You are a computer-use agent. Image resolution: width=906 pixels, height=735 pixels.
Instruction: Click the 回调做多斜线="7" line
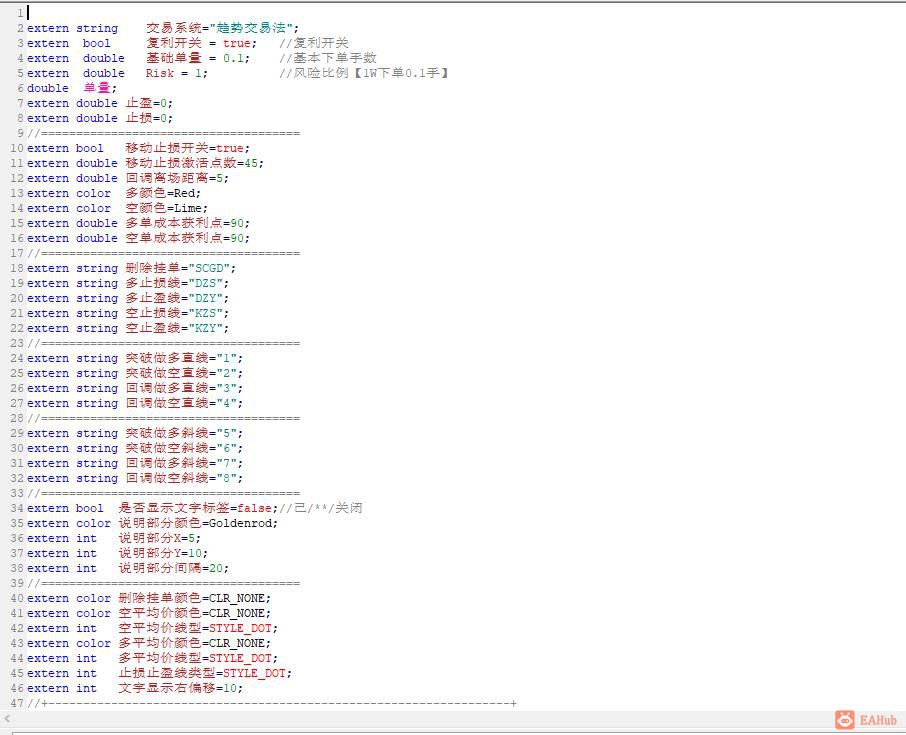pyautogui.click(x=135, y=463)
